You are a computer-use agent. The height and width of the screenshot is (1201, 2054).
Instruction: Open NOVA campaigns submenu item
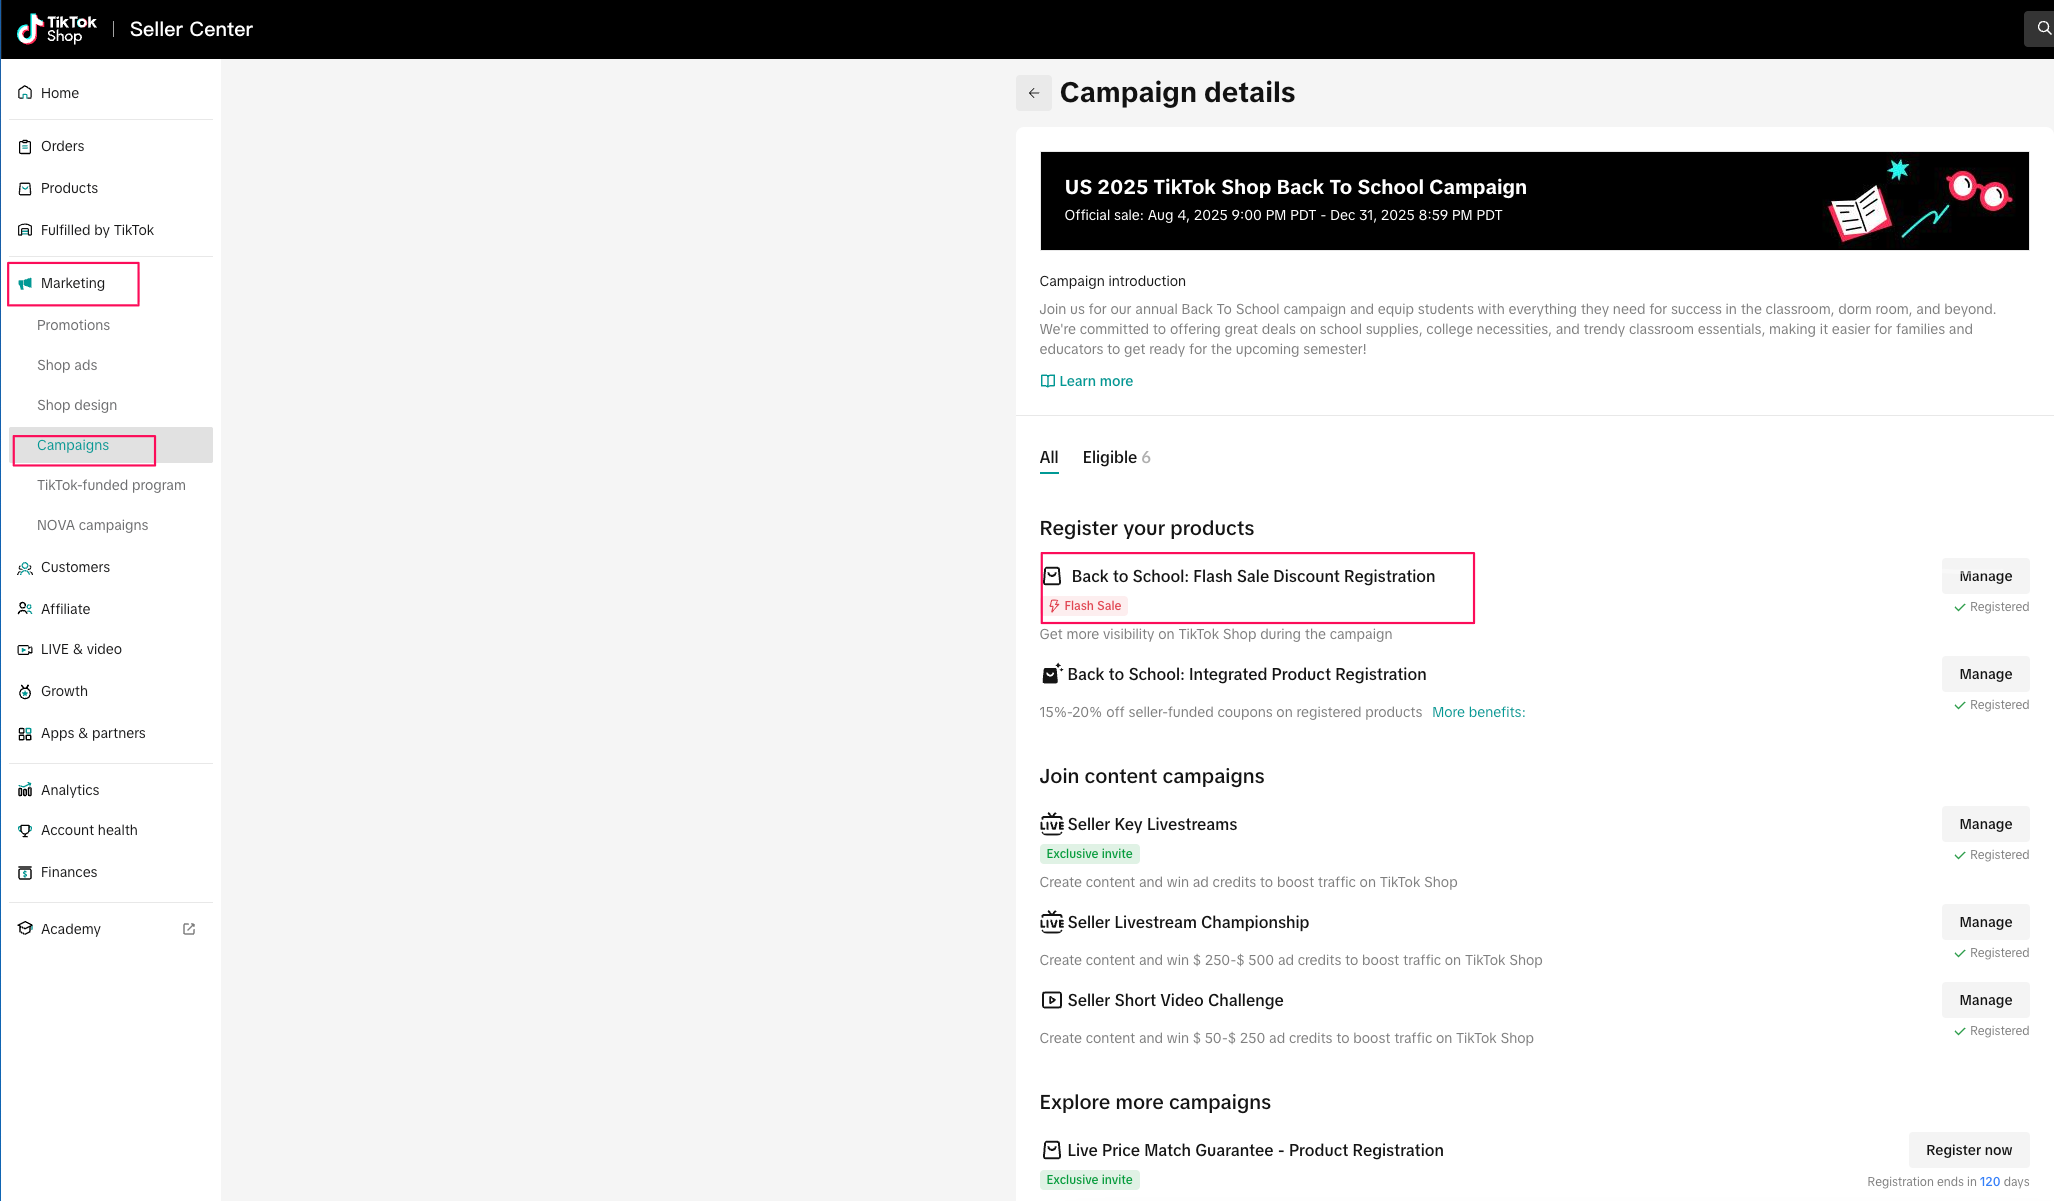point(92,525)
